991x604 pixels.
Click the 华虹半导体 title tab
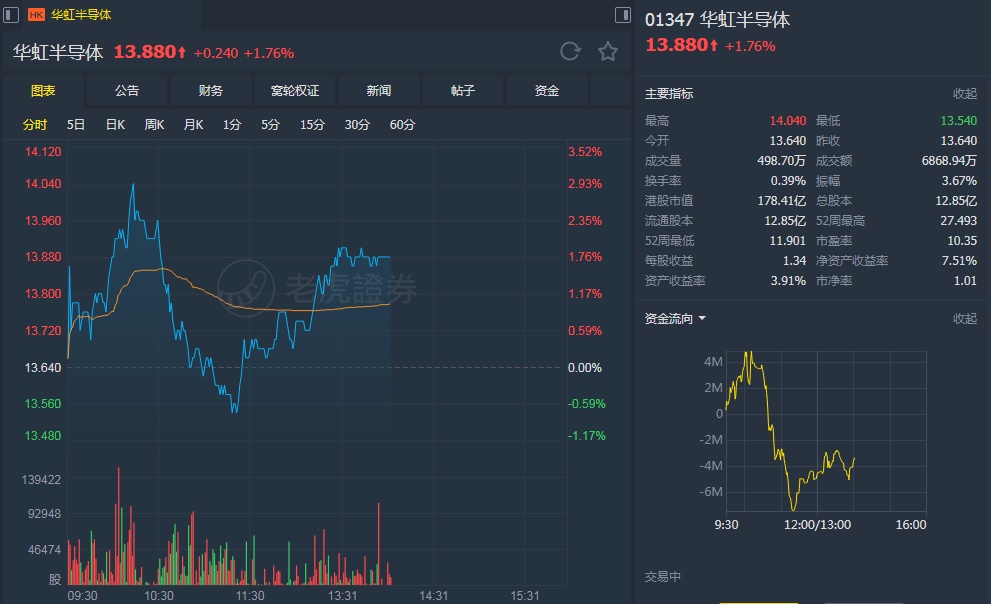click(x=81, y=15)
